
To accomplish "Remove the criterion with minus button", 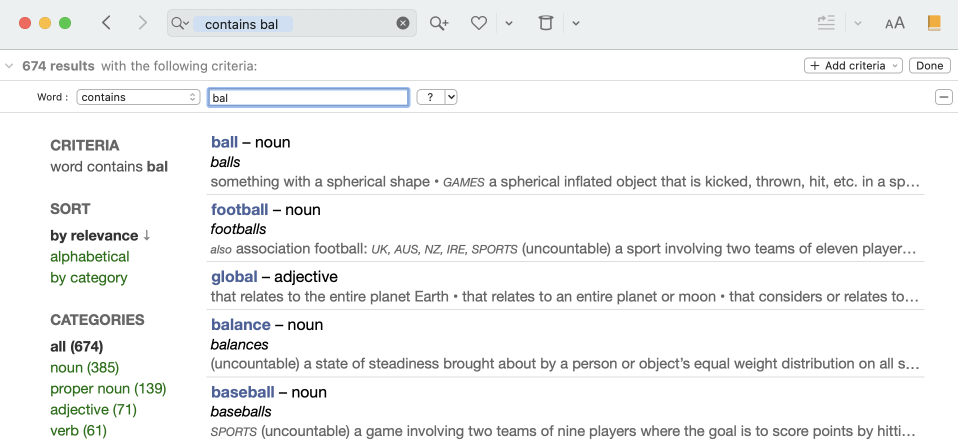I will [x=943, y=97].
